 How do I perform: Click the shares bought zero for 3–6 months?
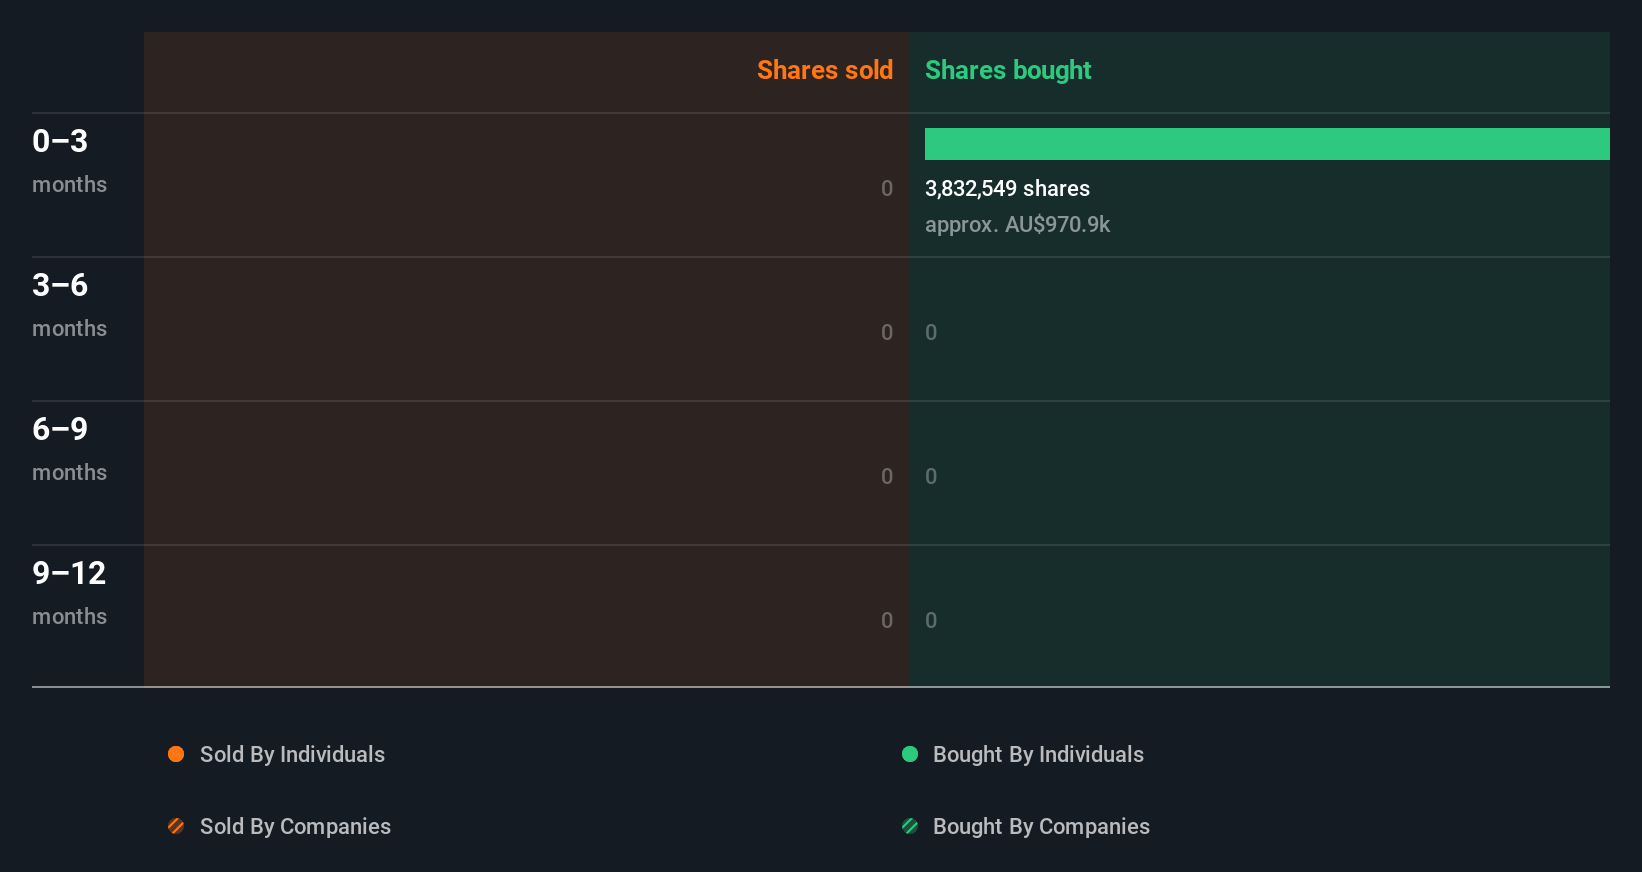pos(931,332)
